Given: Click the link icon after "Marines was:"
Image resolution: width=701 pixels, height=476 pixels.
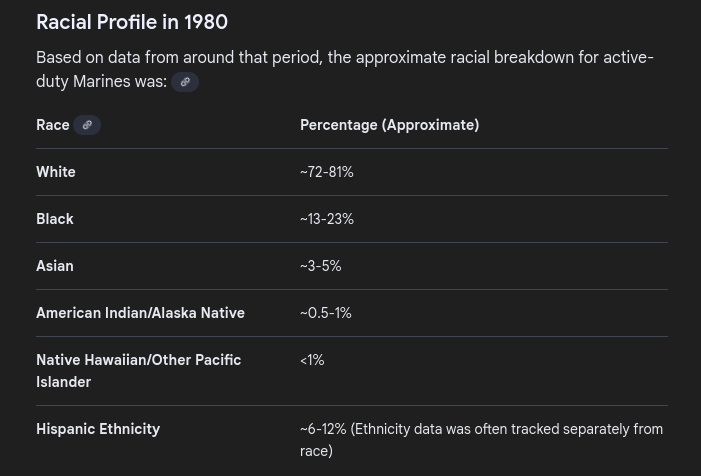Looking at the screenshot, I should 185,82.
